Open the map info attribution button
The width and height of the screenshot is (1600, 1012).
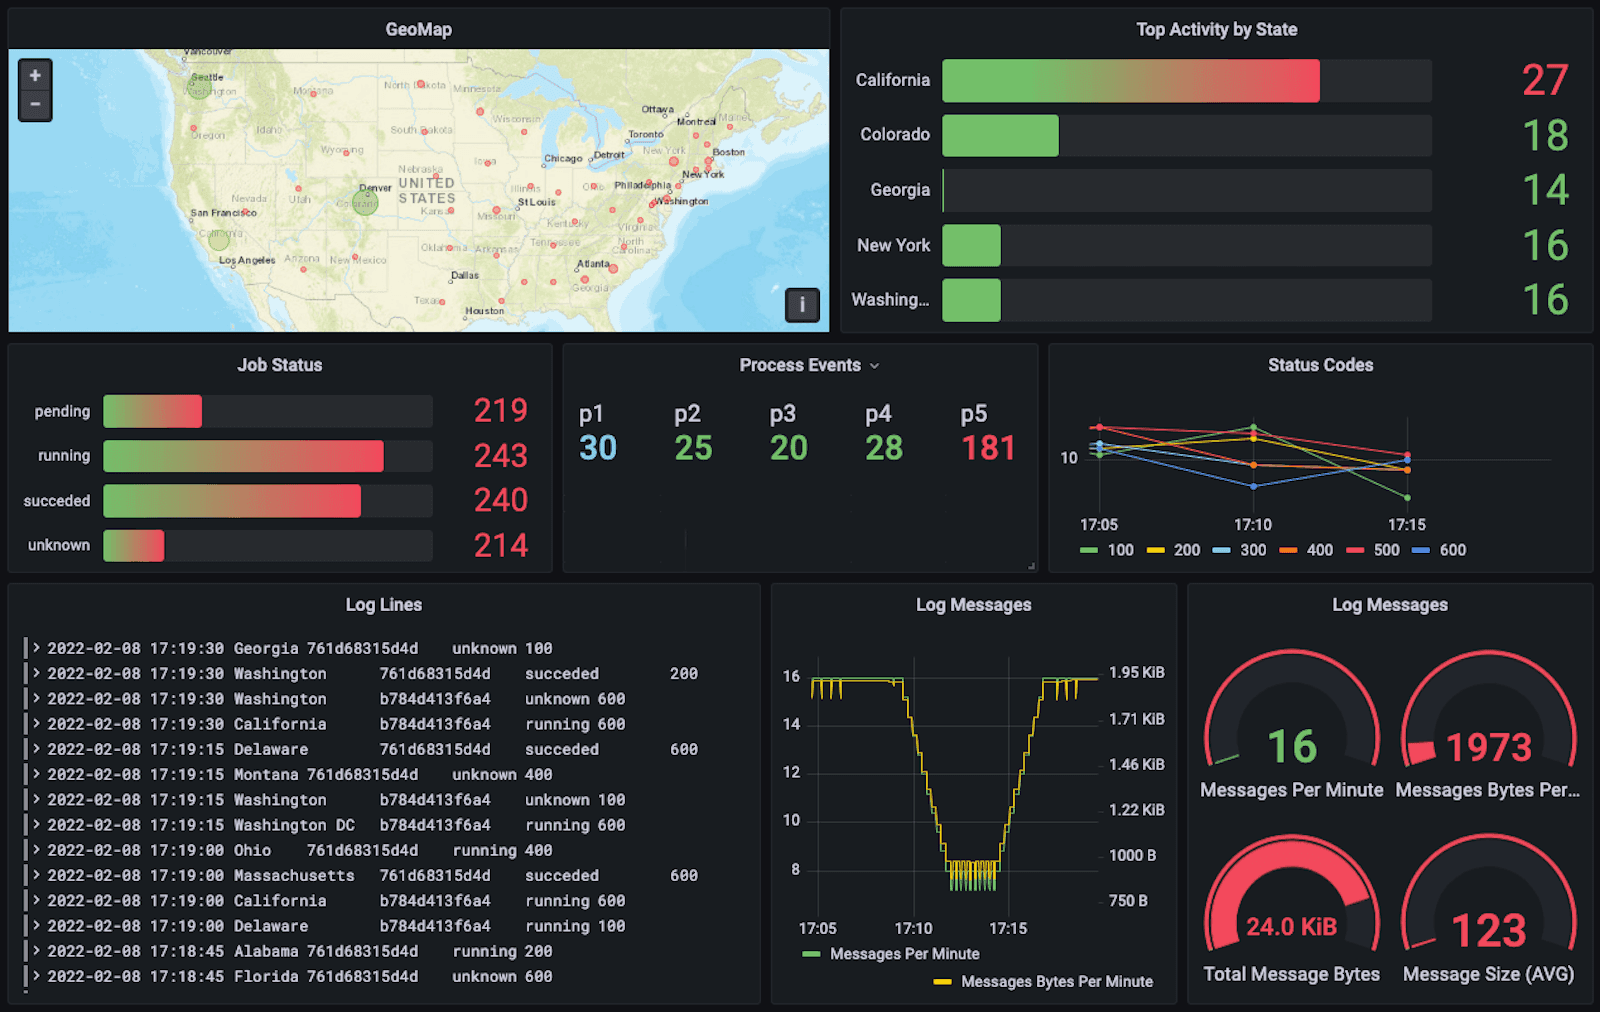click(x=802, y=304)
